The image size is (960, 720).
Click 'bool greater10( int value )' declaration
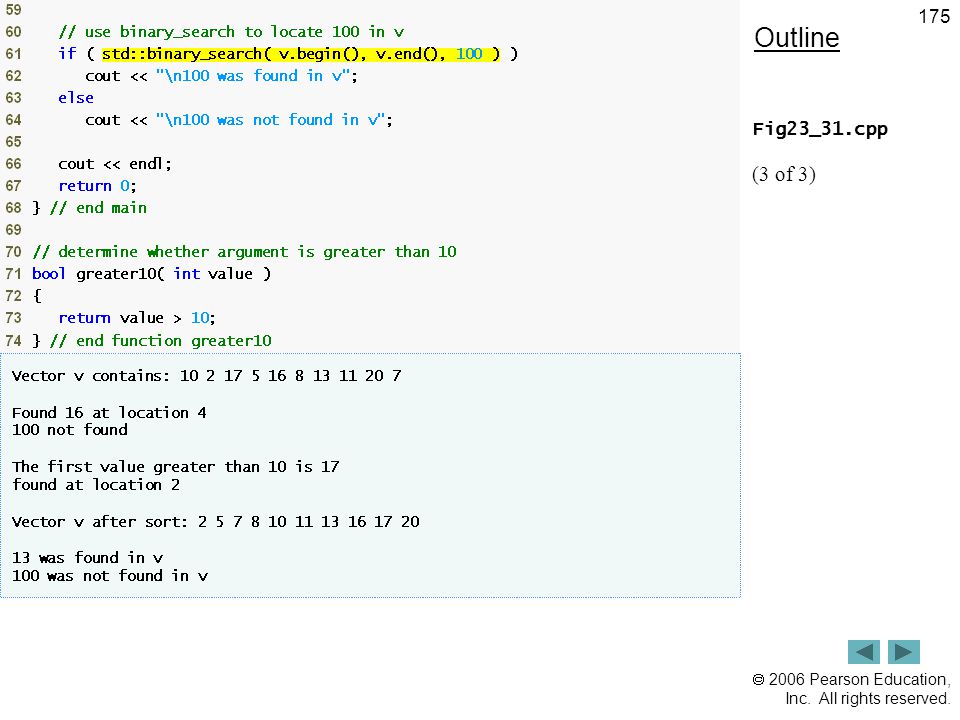(x=151, y=274)
